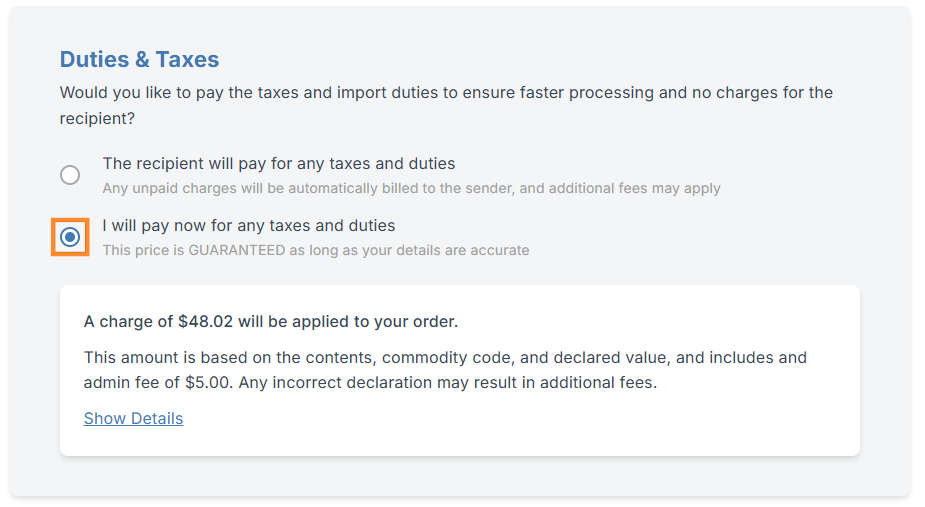Click the 'Would you like to pay' question text
The width and height of the screenshot is (925, 507).
(x=445, y=93)
